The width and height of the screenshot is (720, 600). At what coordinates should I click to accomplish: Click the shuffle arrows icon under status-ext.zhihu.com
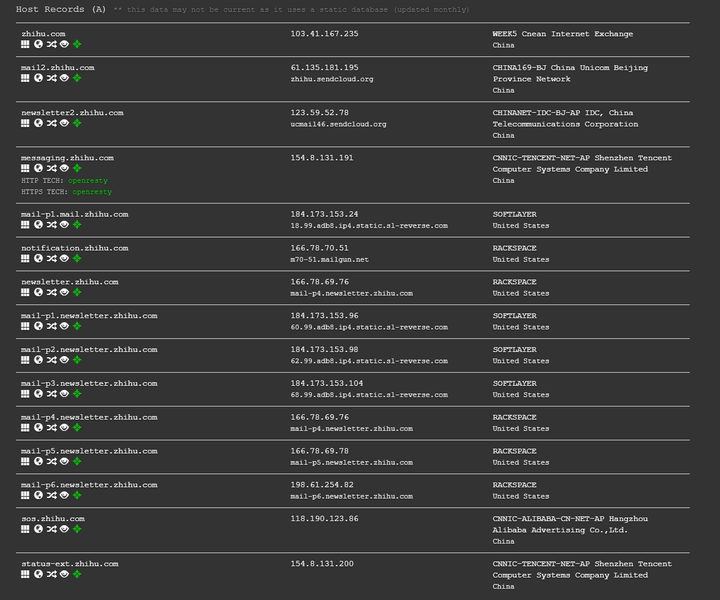click(51, 574)
